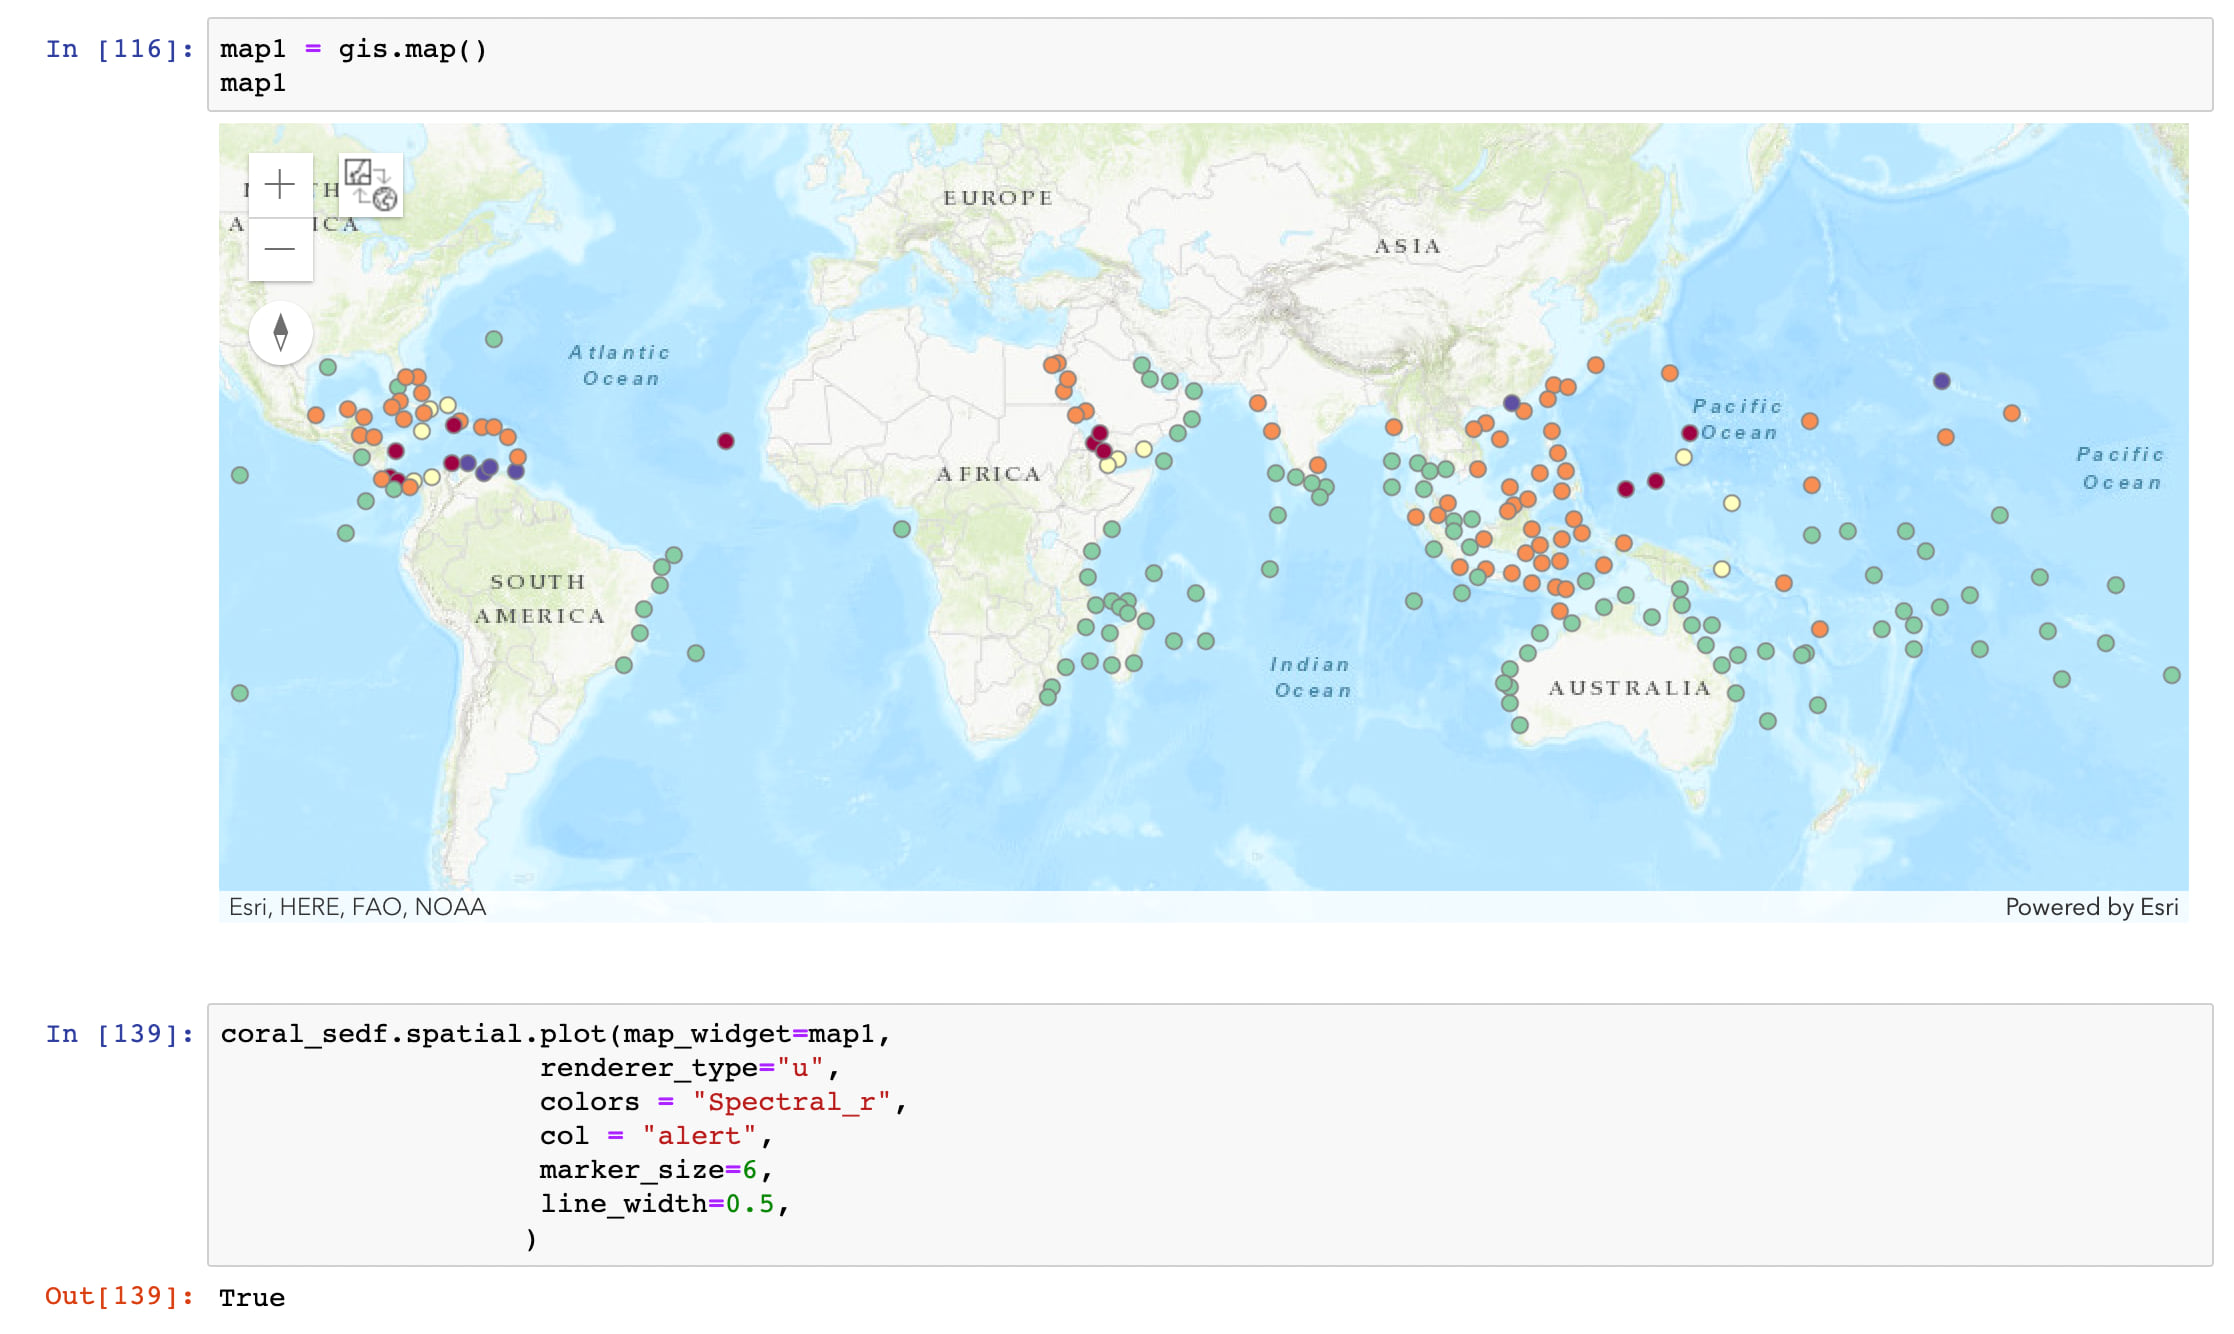Screen dimensions: 2234x1334
Task: Click the In [139] cell prompt
Action: coord(119,1034)
